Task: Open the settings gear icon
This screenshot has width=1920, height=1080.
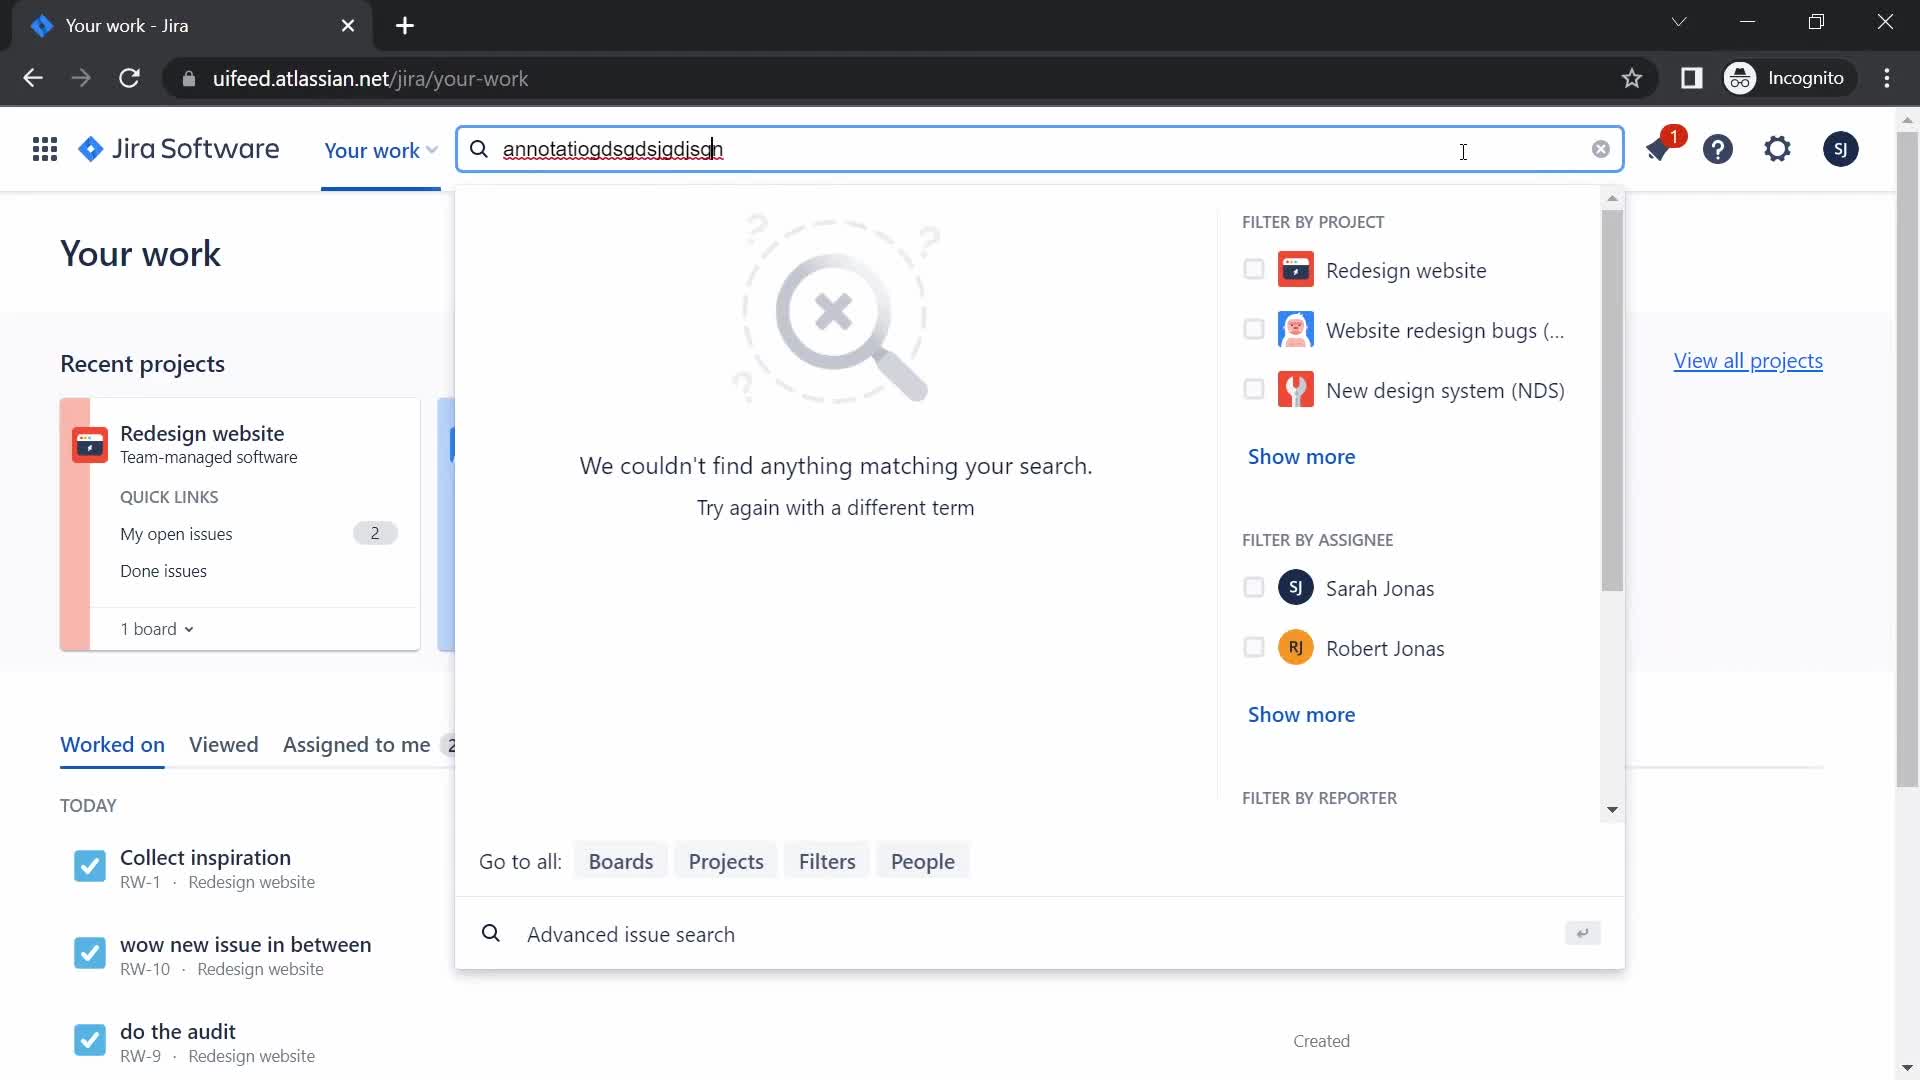Action: (x=1779, y=149)
